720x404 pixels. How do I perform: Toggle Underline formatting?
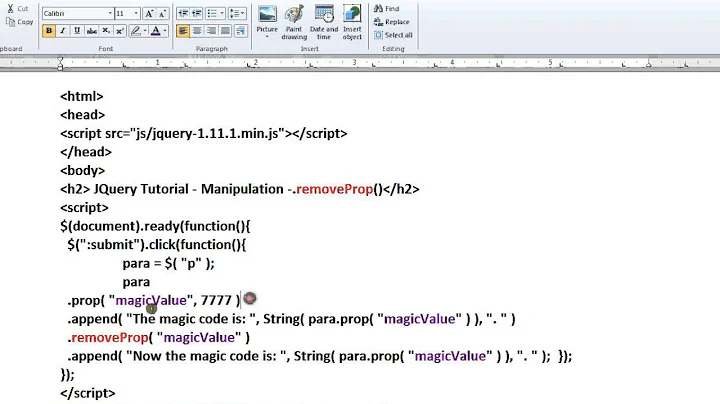point(77,31)
